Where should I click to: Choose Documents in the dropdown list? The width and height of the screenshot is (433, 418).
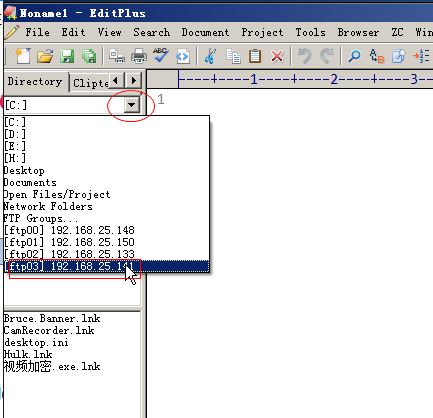coord(107,182)
